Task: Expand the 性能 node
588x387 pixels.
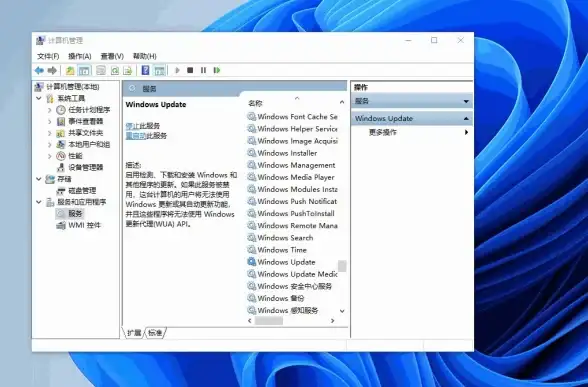Action: point(50,156)
